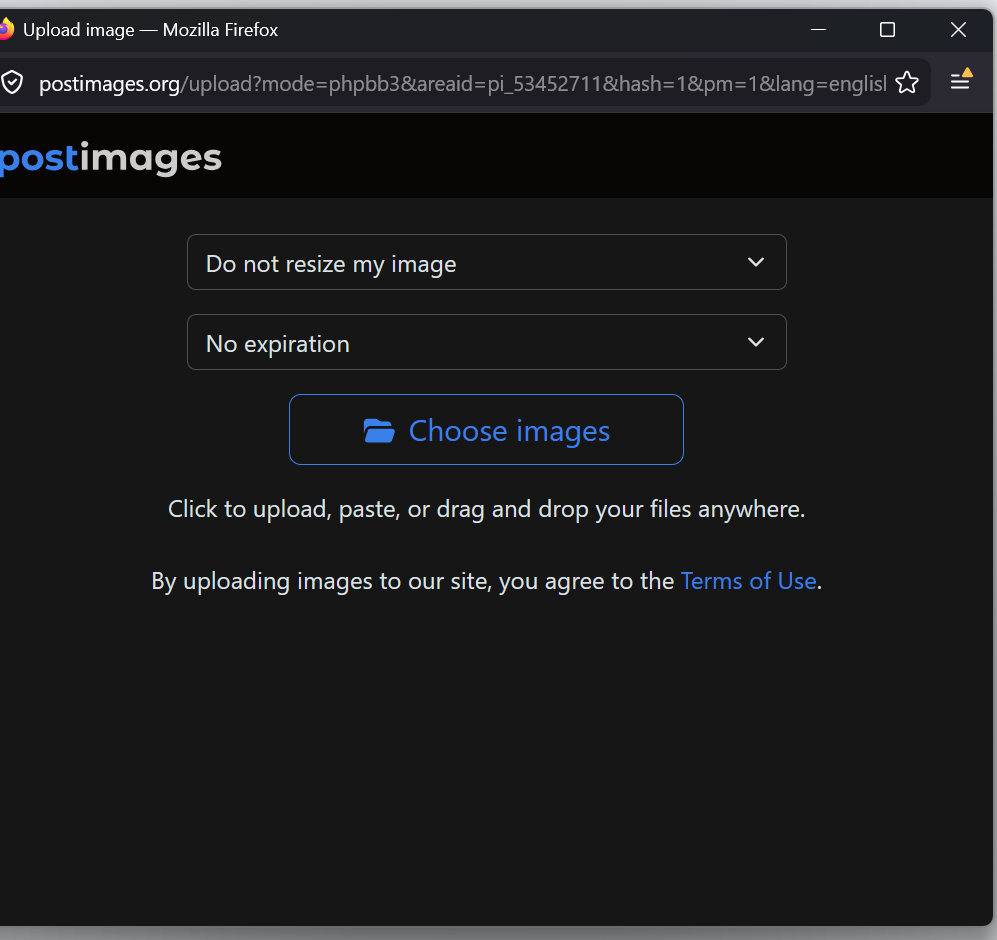997x940 pixels.
Task: Click the Firefox logo in title bar
Action: pyautogui.click(x=6, y=29)
